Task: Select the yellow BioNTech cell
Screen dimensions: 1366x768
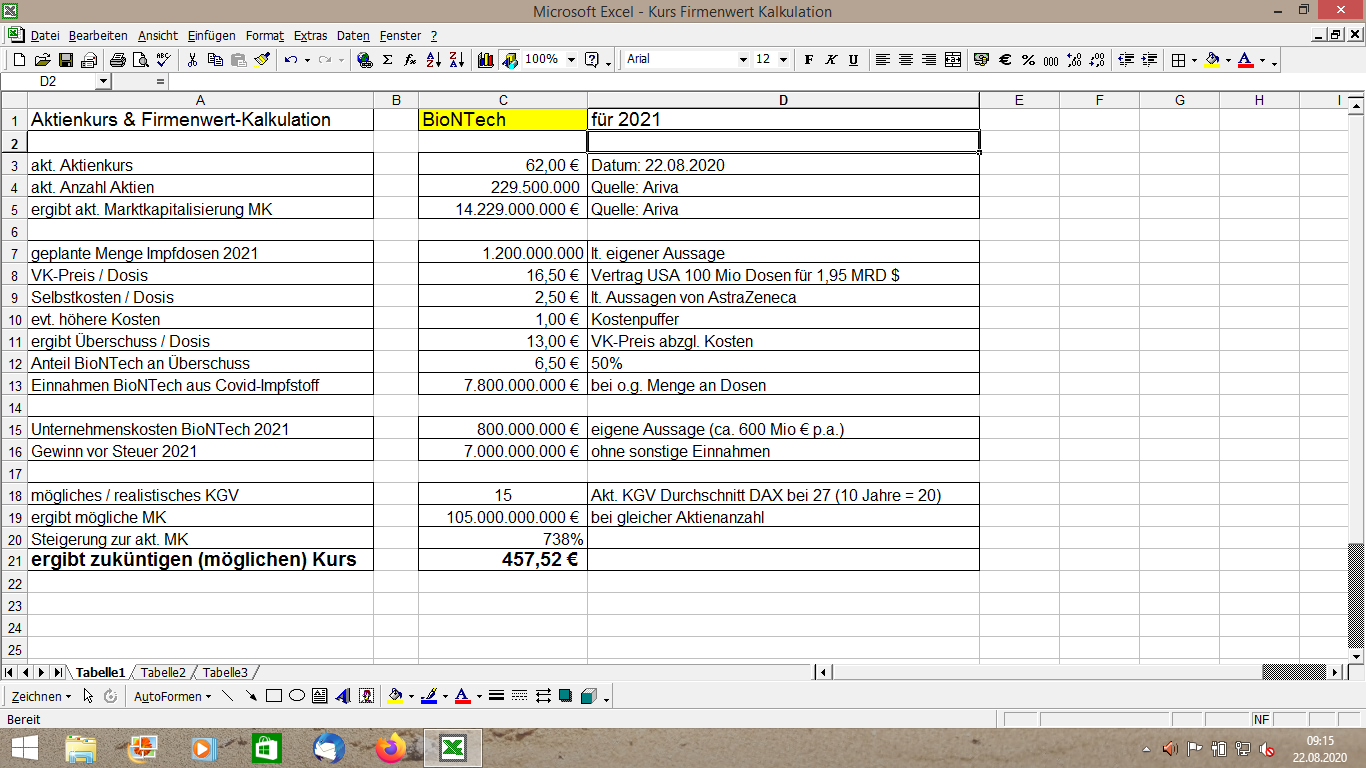Action: pyautogui.click(x=502, y=119)
